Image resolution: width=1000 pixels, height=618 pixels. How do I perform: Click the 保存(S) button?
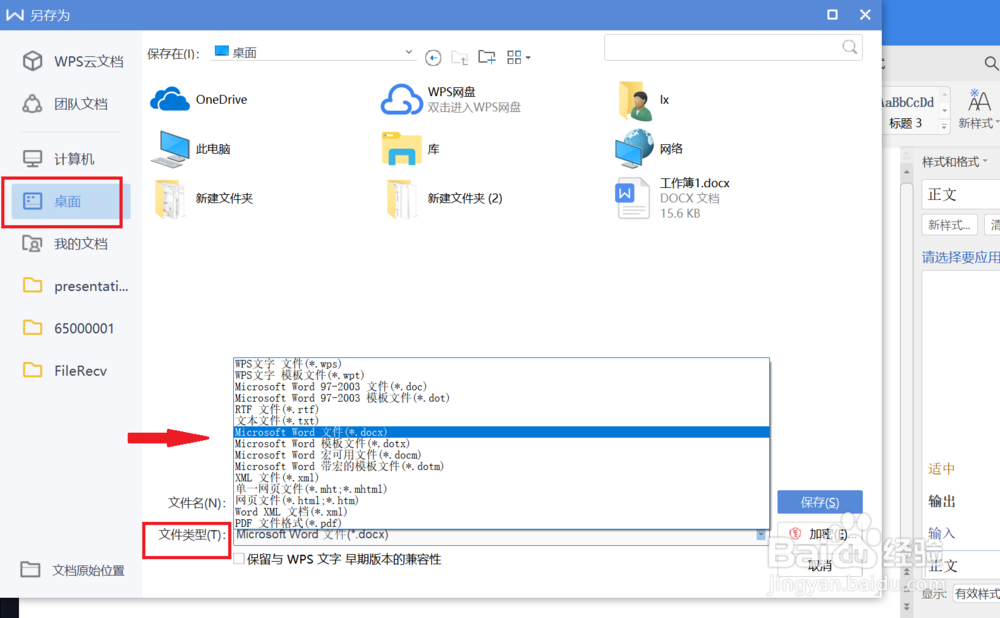[x=820, y=503]
